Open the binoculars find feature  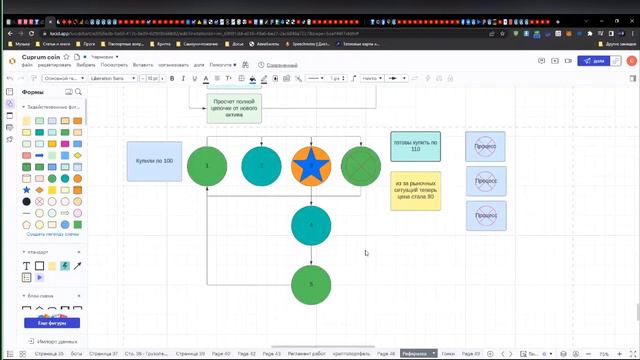click(245, 65)
